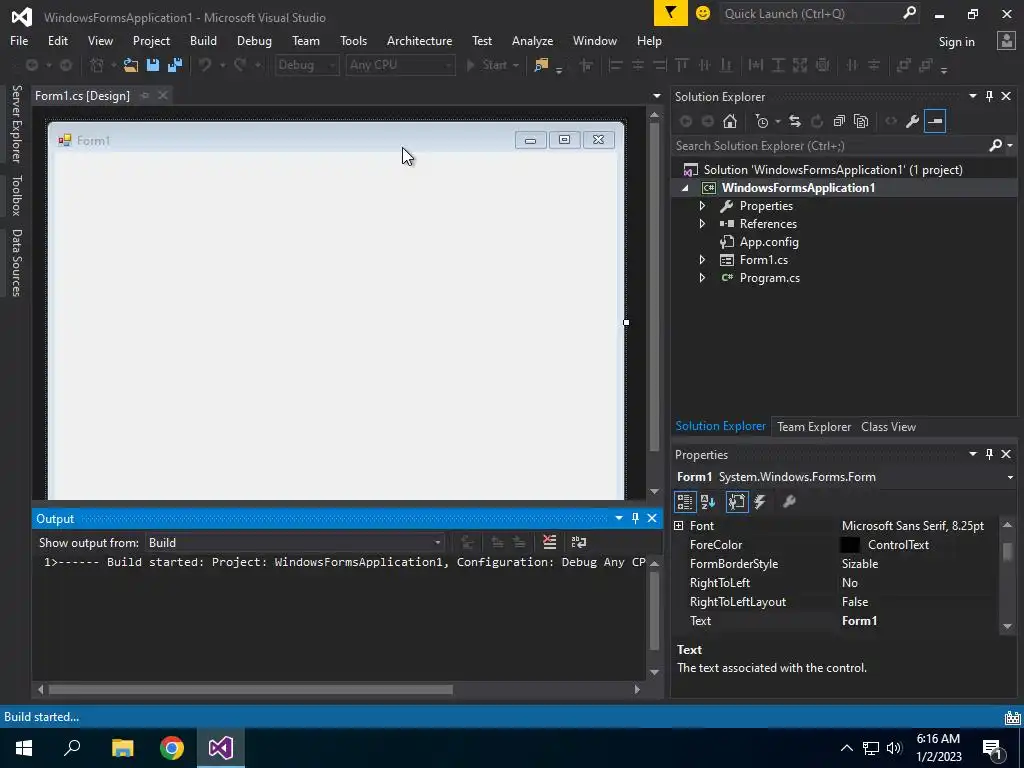Close the Form1.cs [Design] tab
1024x768 pixels.
(163, 95)
